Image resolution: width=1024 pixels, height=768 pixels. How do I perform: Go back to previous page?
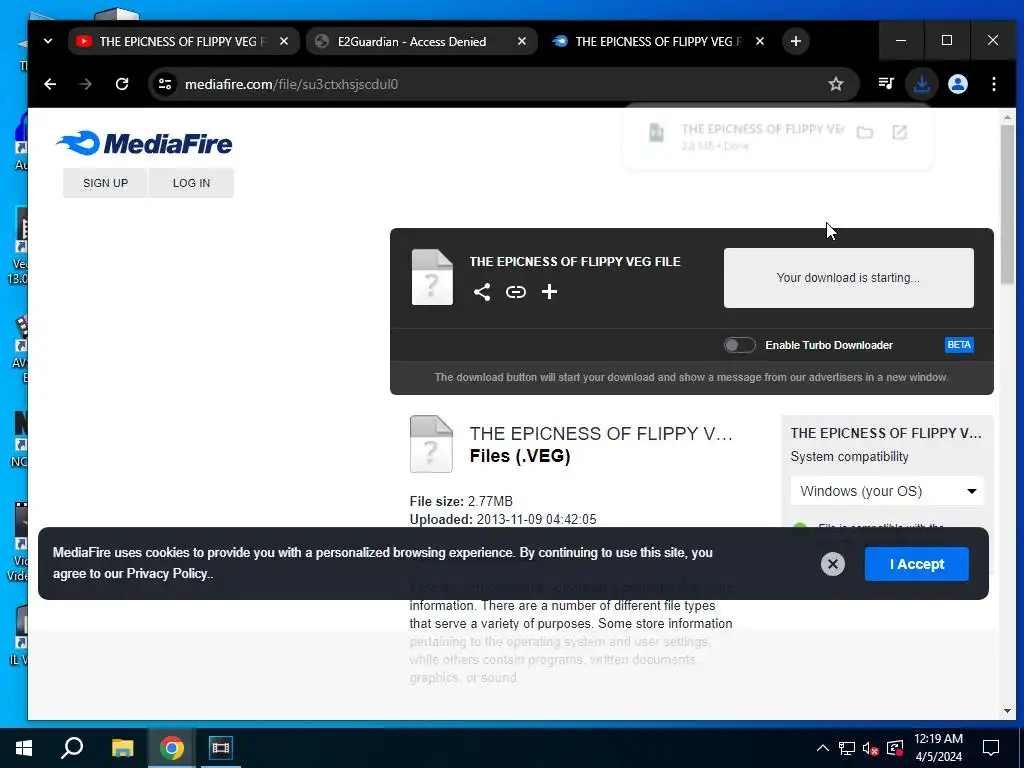coord(50,84)
